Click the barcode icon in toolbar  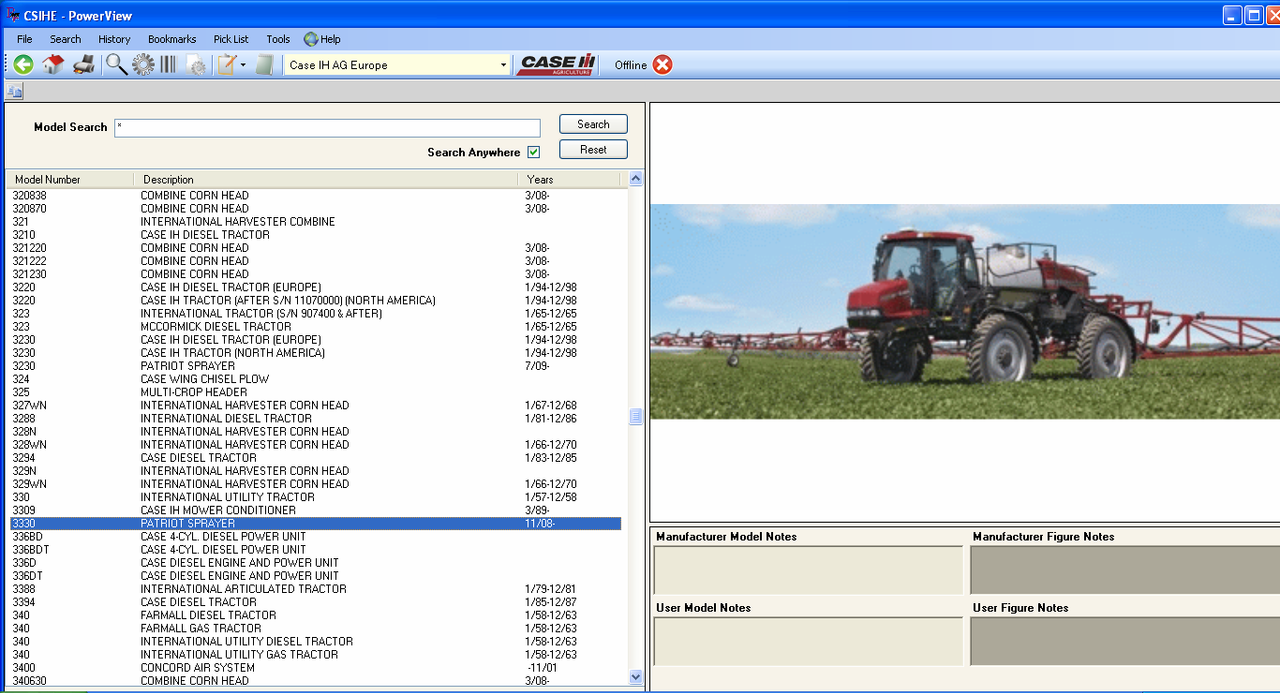point(168,65)
